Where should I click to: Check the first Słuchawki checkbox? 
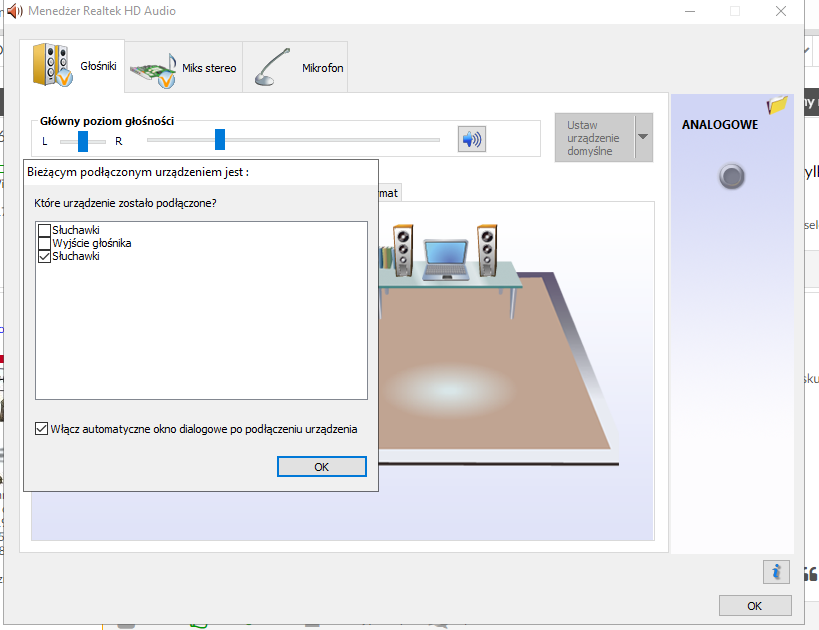tap(44, 230)
